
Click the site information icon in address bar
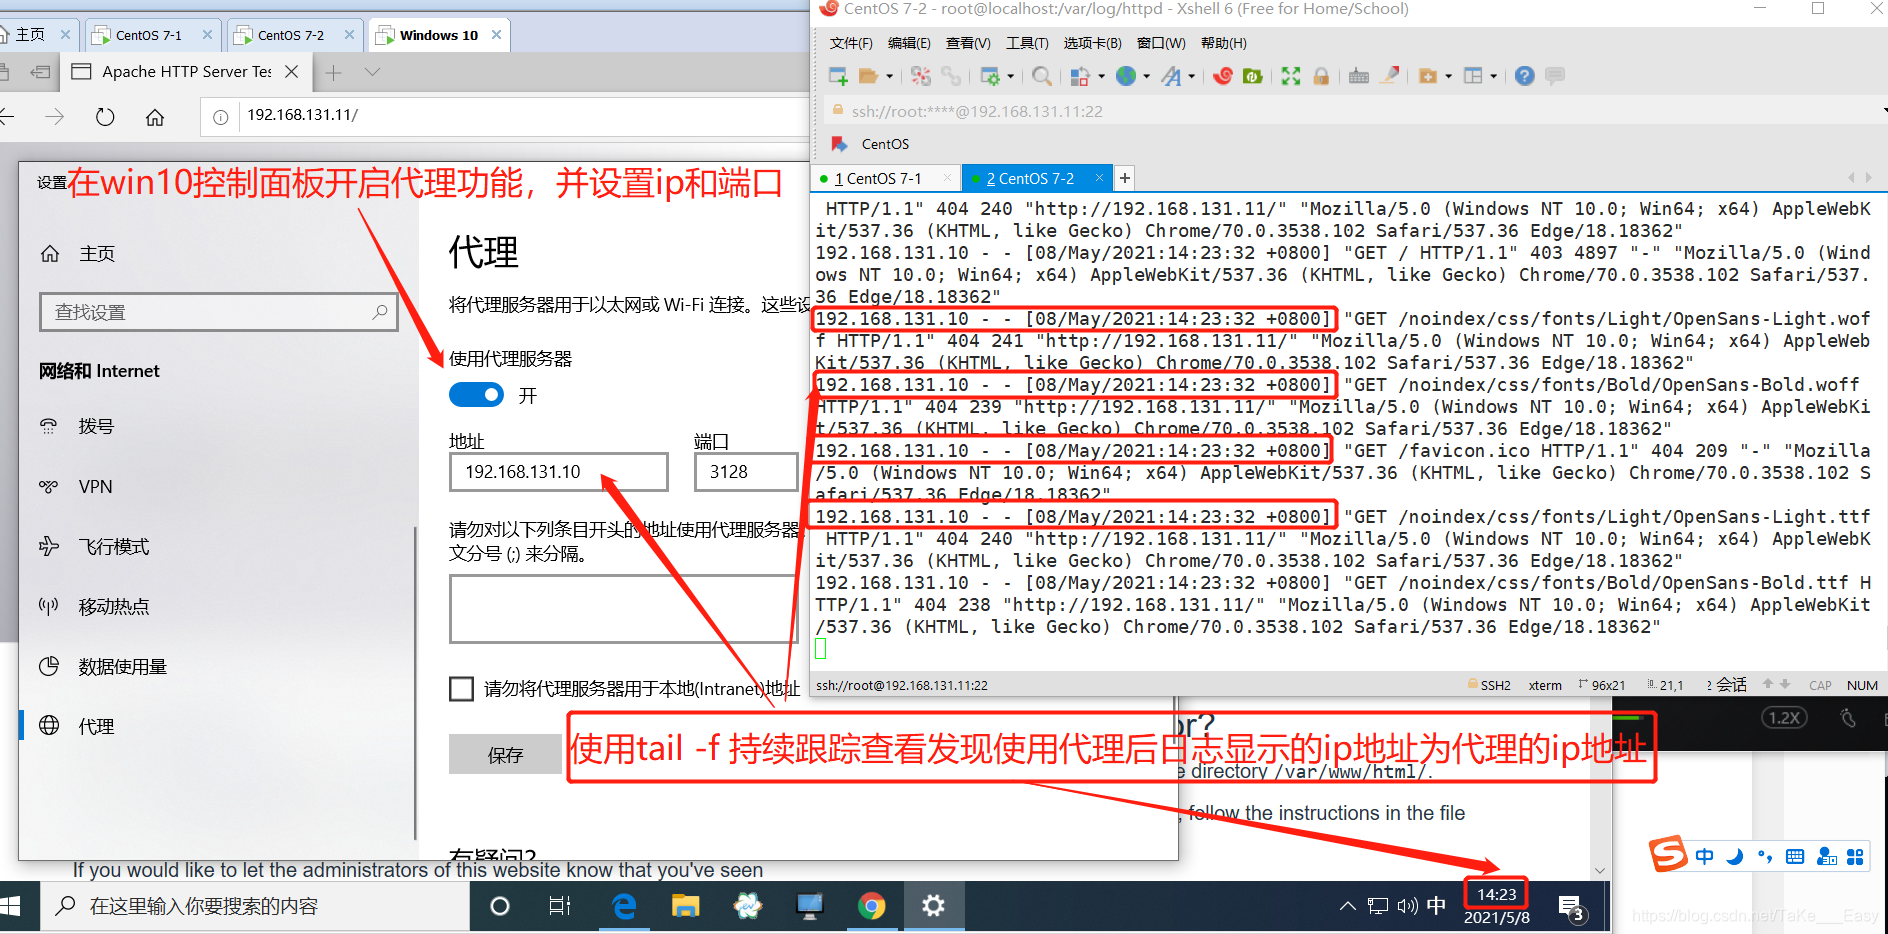pos(221,117)
